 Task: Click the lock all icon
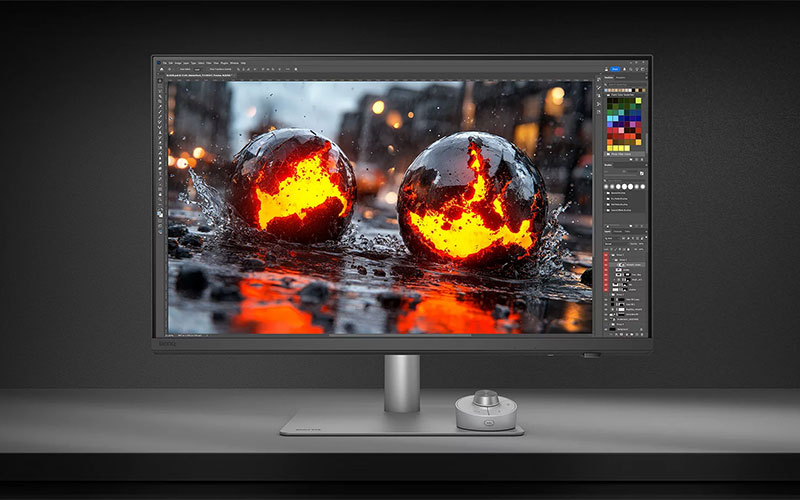click(629, 249)
